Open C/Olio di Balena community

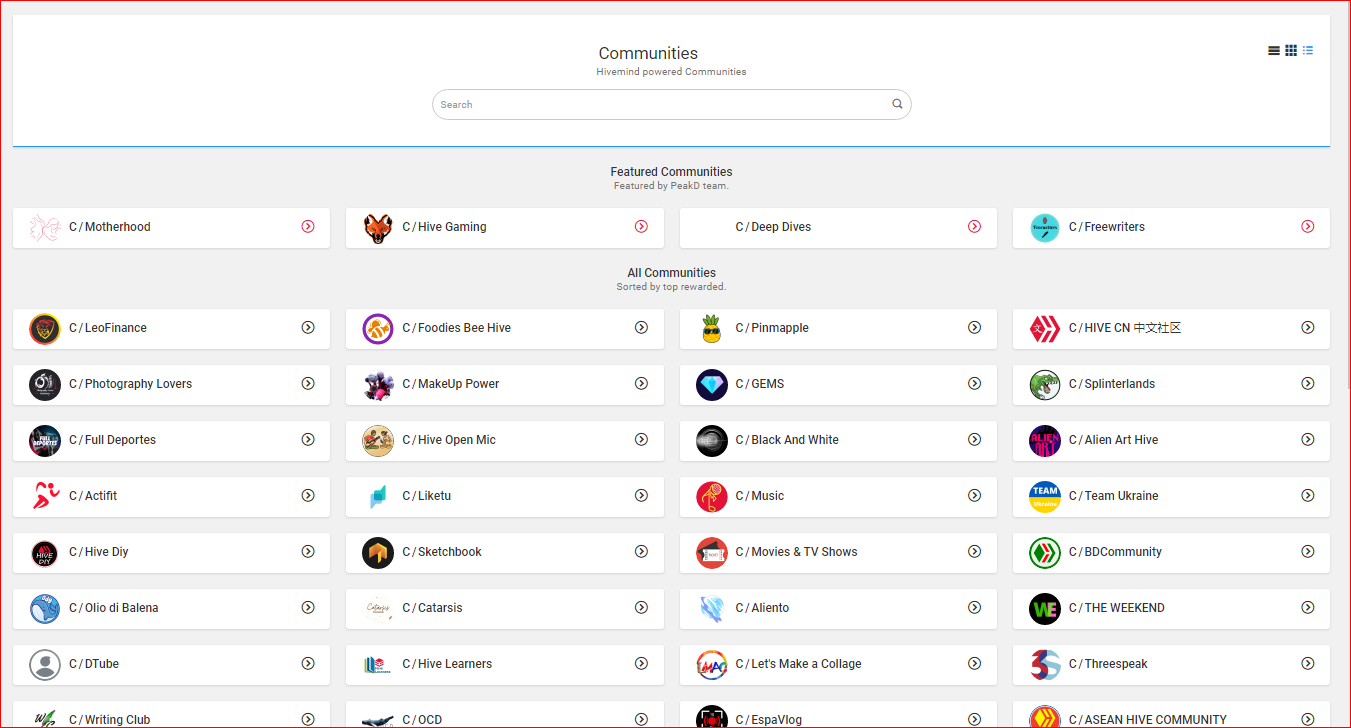[113, 608]
